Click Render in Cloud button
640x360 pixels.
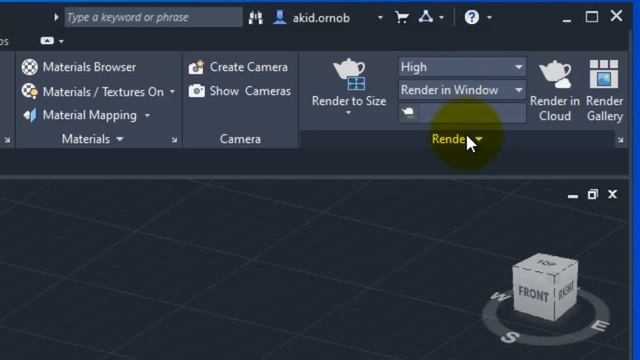[x=555, y=91]
